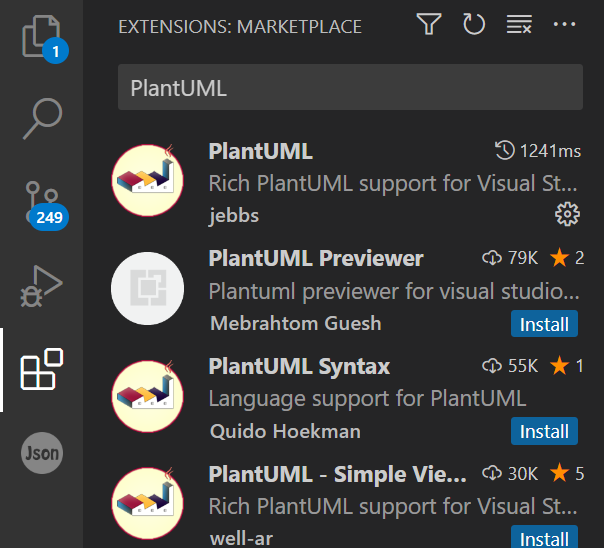Click the star rating 1 on Syntax
This screenshot has width=604, height=548.
click(x=567, y=365)
